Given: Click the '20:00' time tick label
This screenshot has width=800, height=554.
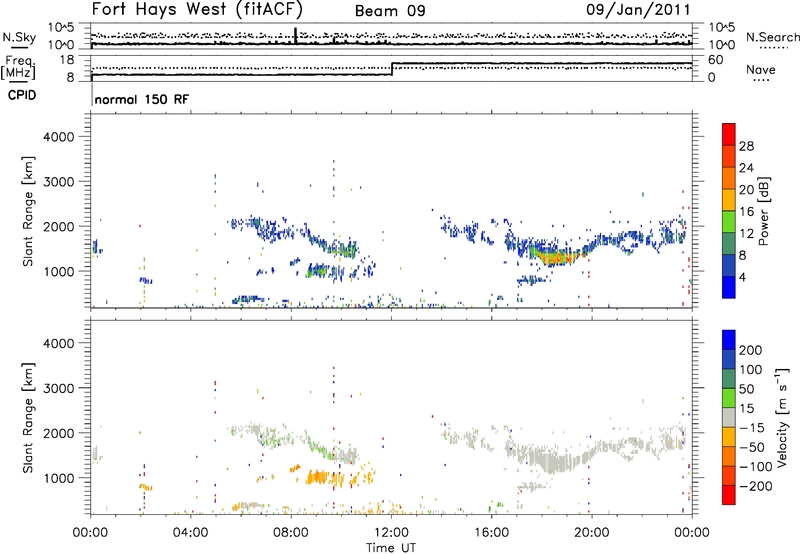Looking at the screenshot, I should (591, 533).
